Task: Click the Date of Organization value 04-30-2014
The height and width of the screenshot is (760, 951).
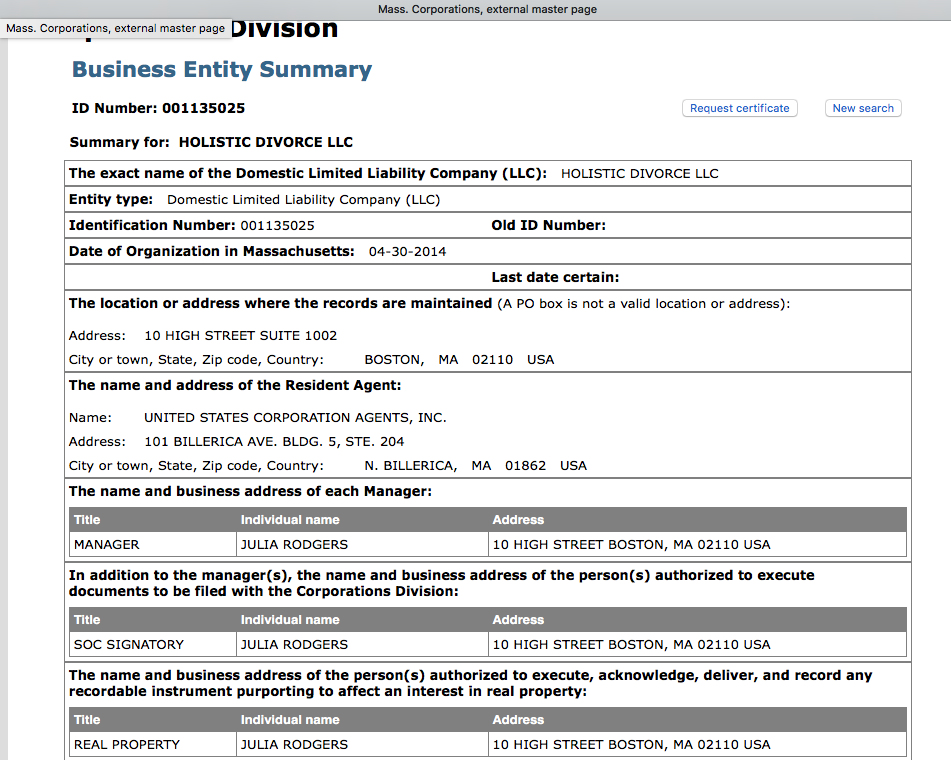Action: point(407,251)
